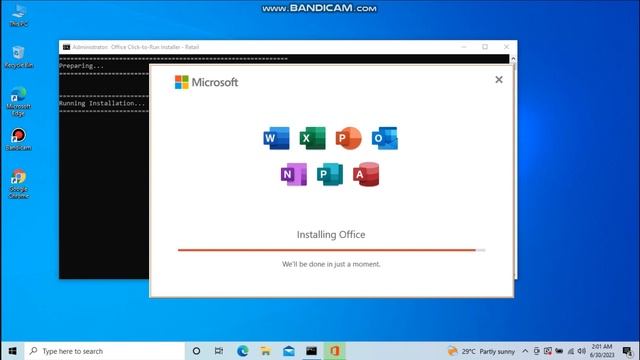Click 'Running Installation...' line in console window

(x=102, y=103)
